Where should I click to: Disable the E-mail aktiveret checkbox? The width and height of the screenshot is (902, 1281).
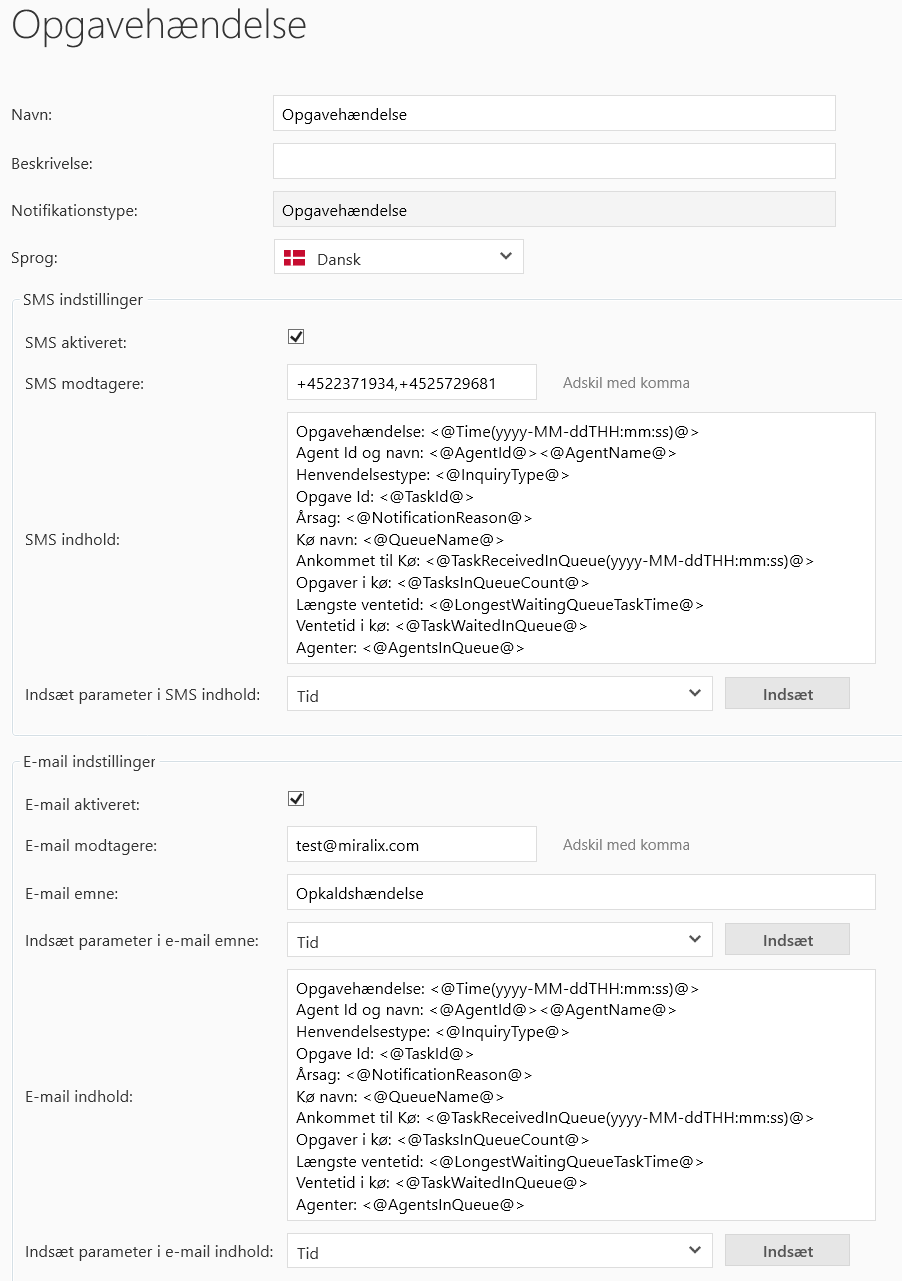296,799
